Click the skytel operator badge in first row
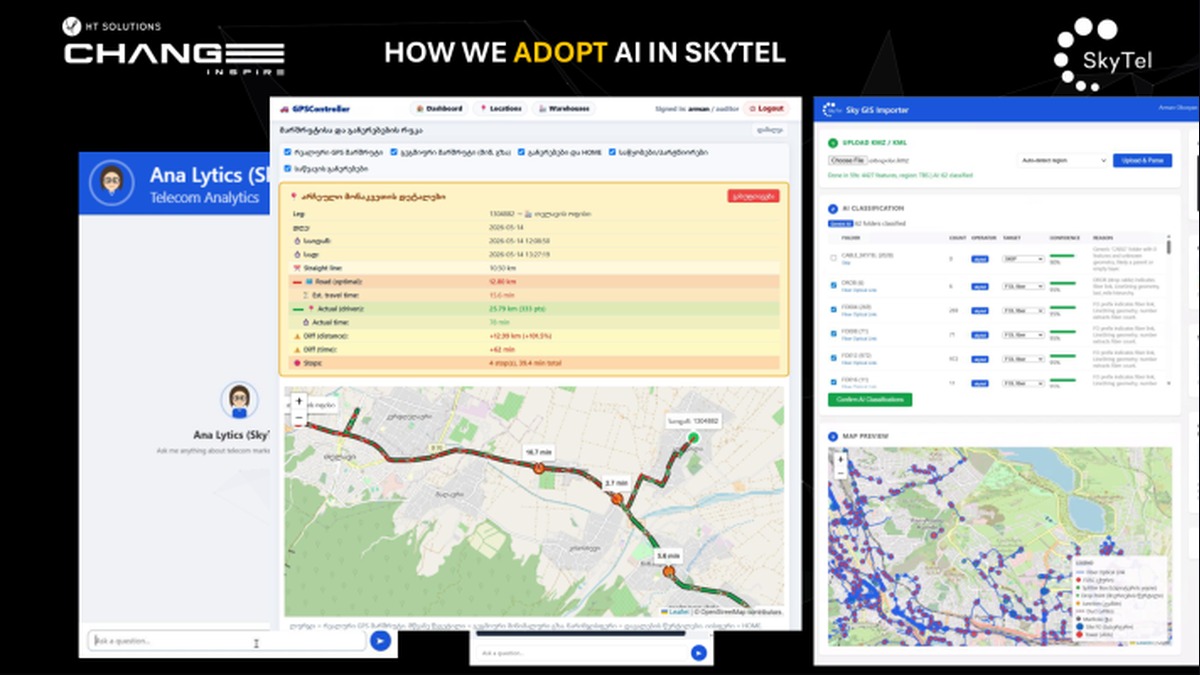Screen dimensions: 1200x675 tap(982, 258)
